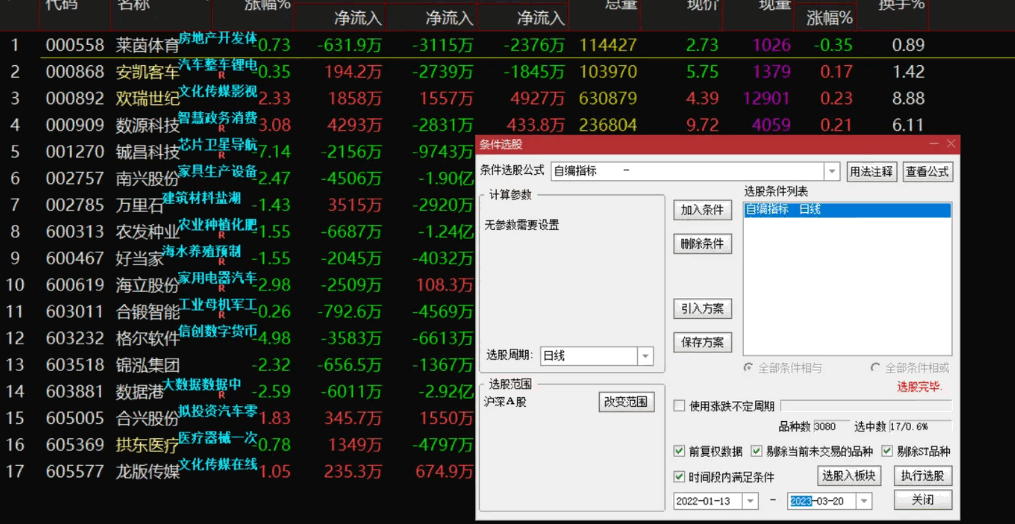Select the 铖昌科技 stock name

point(148,152)
